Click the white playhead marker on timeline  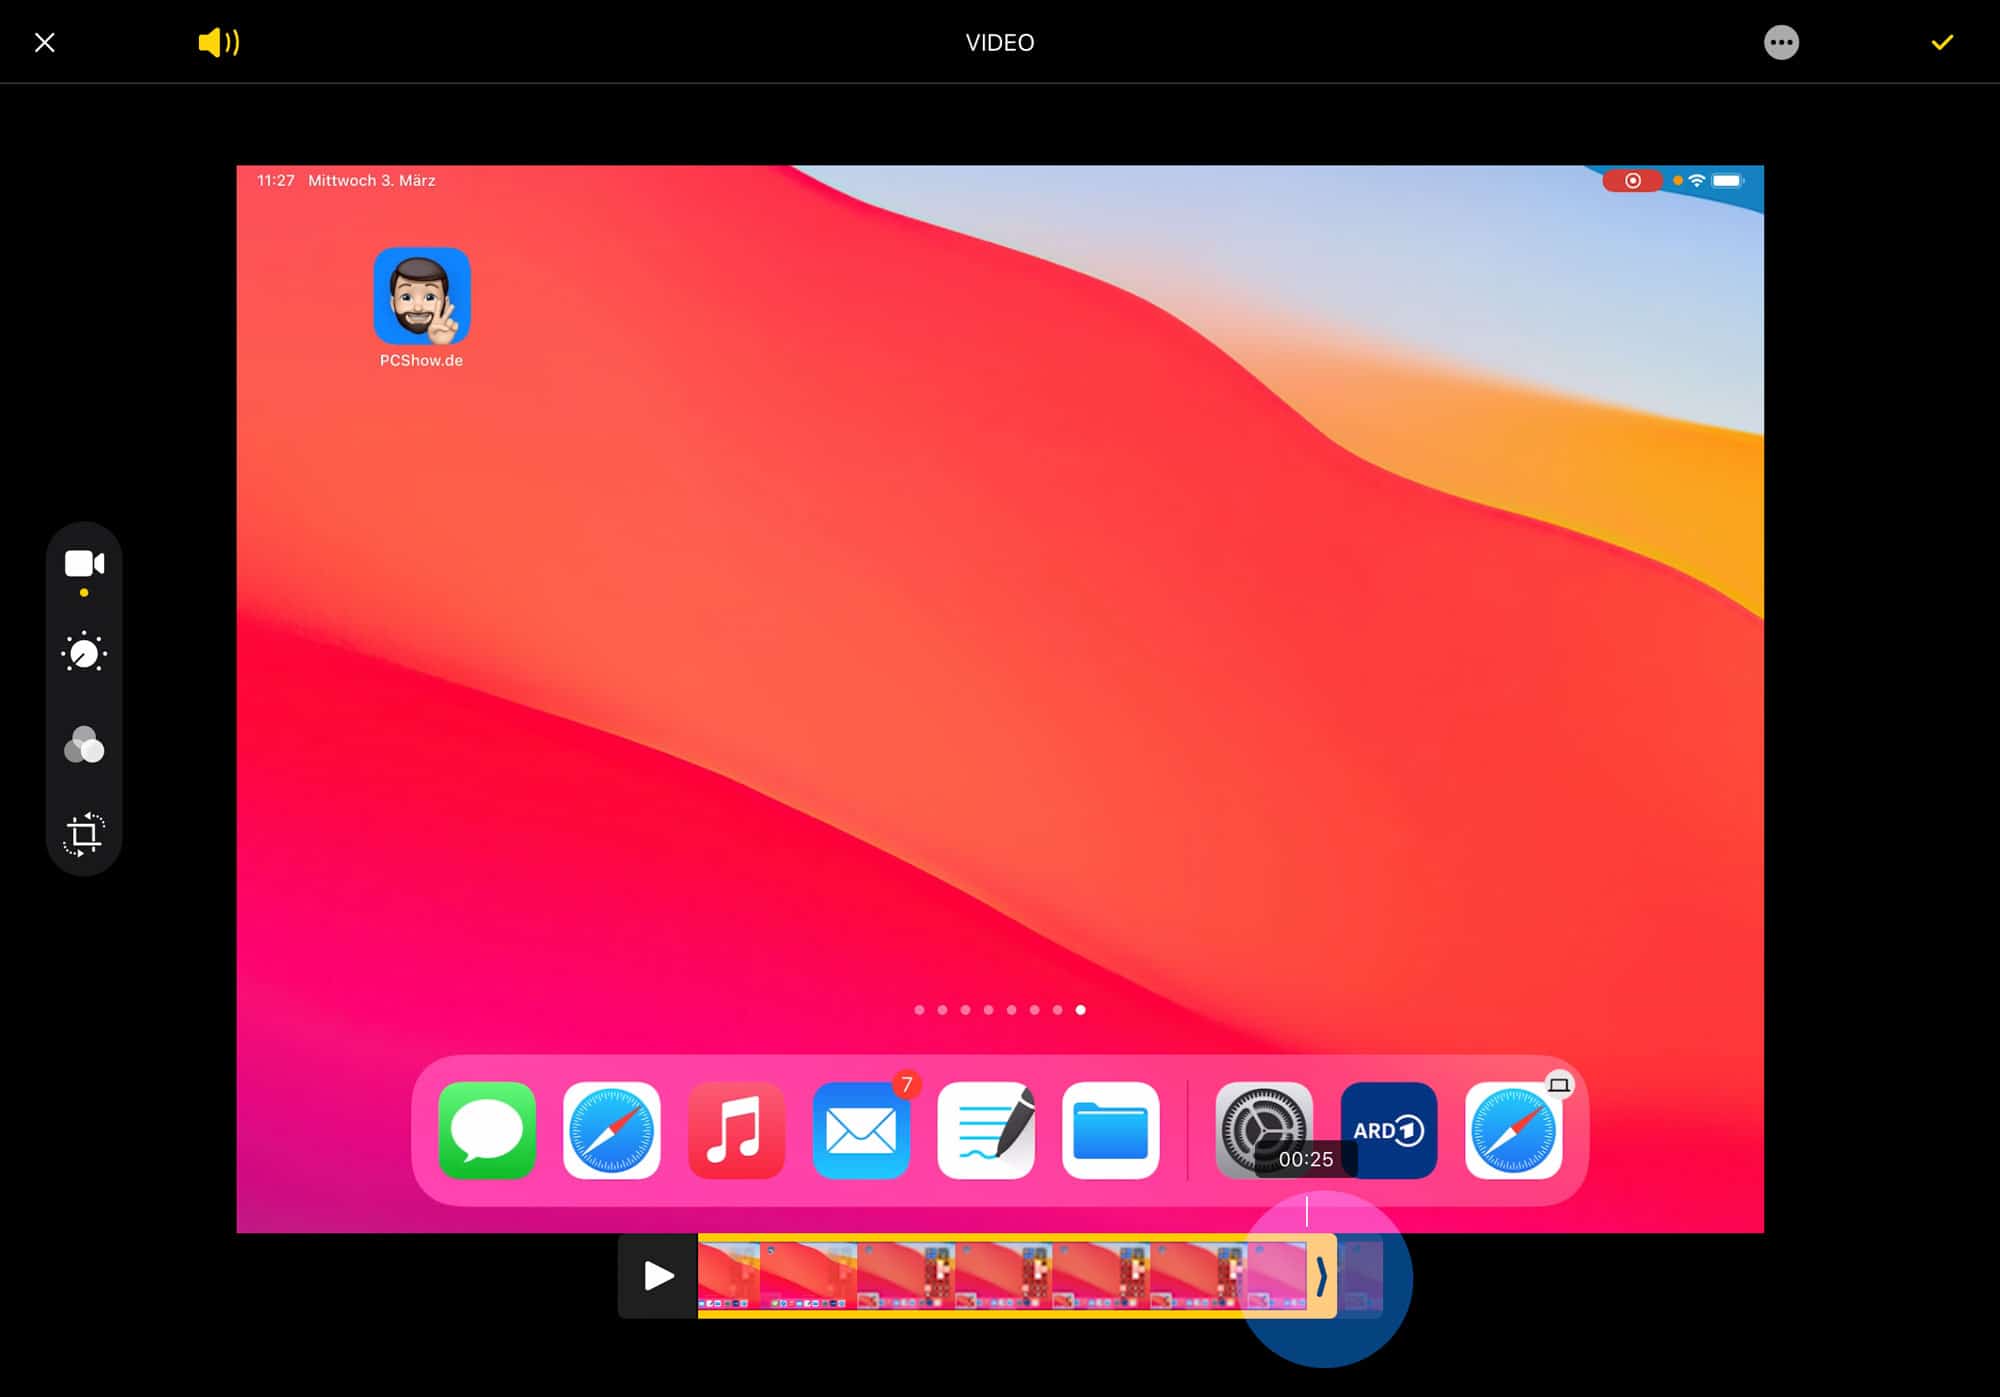(1306, 1212)
